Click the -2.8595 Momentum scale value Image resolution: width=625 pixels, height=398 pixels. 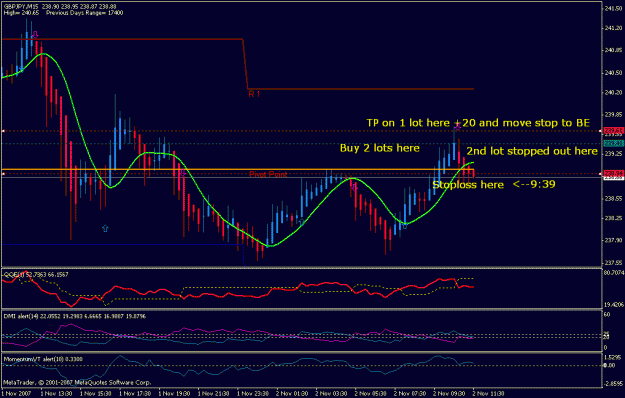click(613, 384)
